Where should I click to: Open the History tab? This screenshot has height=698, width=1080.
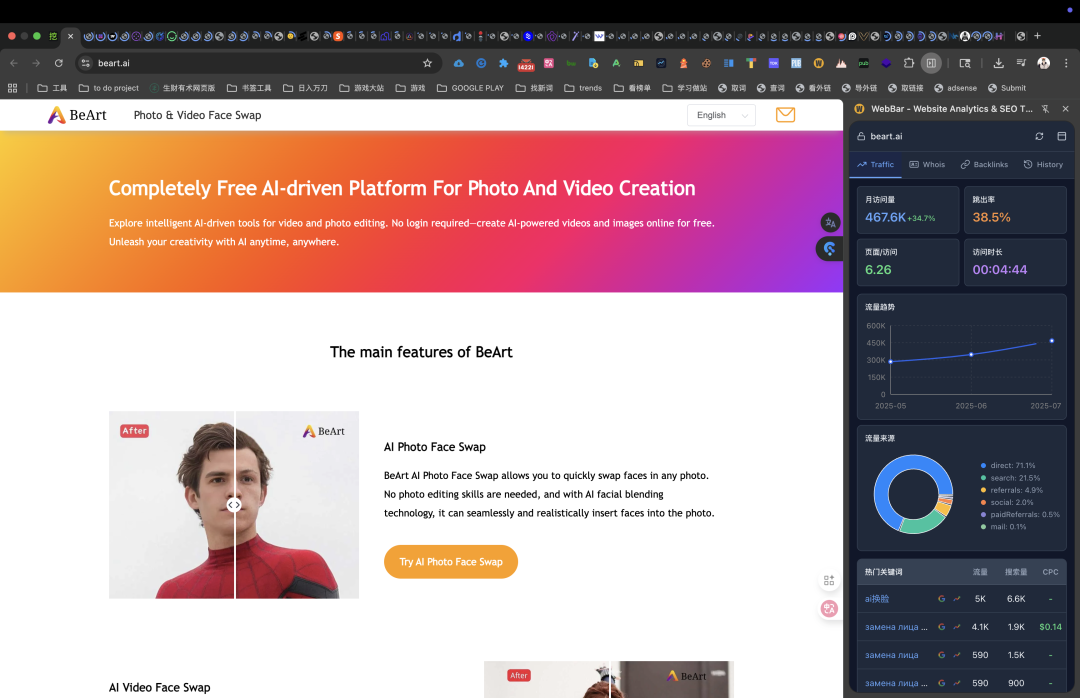pos(1043,165)
